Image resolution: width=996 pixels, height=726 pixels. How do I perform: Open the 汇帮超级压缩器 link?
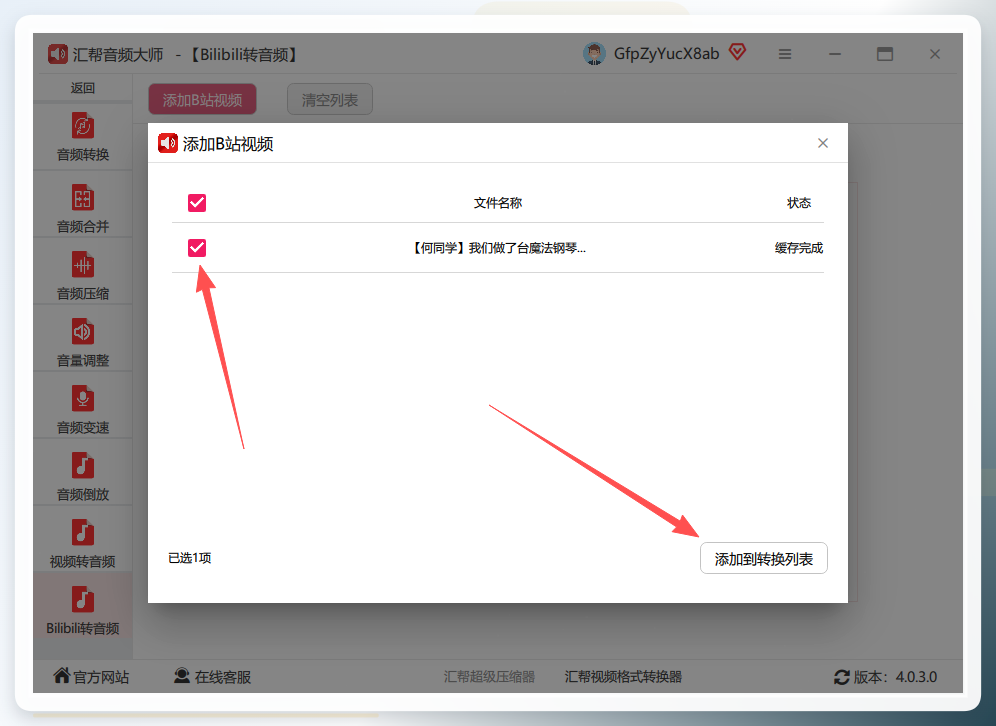pyautogui.click(x=489, y=677)
